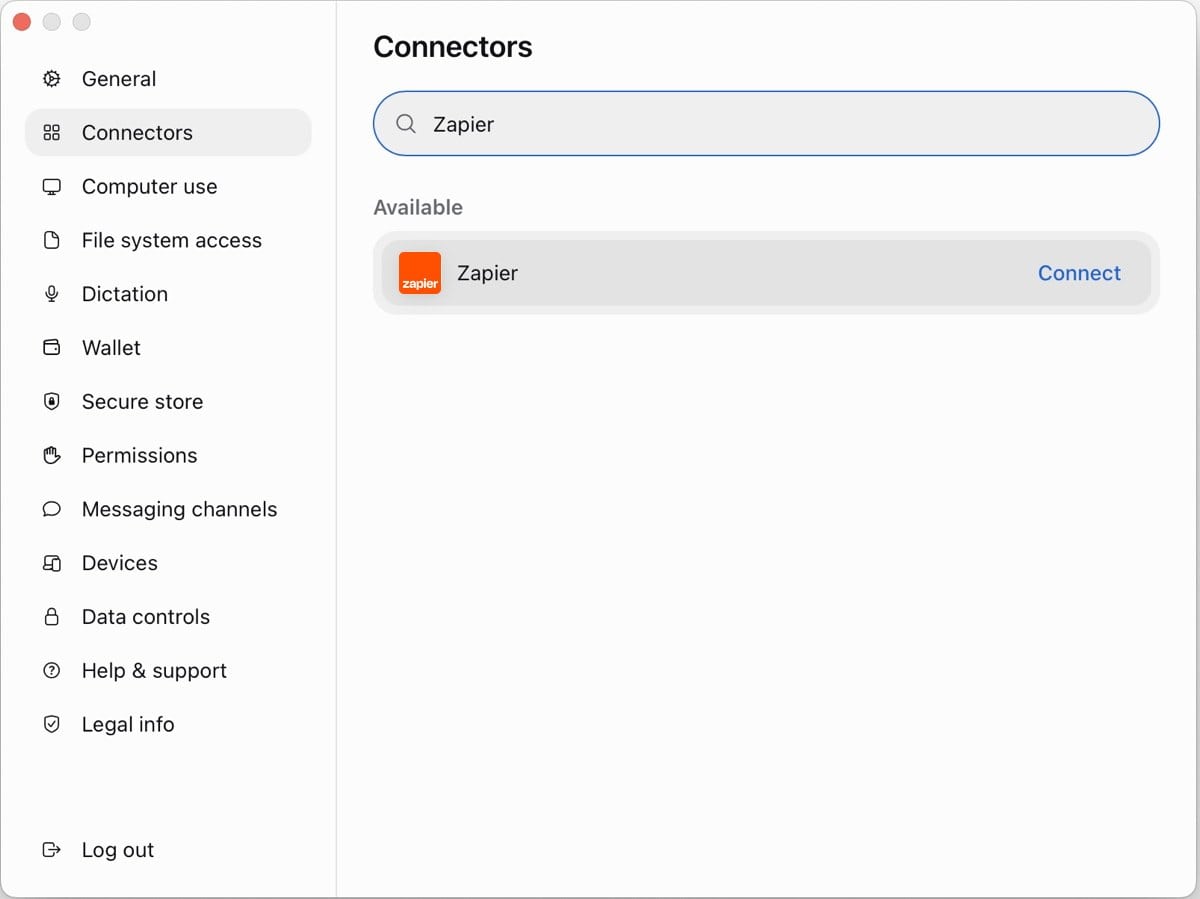Screen dimensions: 1200x899
Task: Open the General settings section
Action: [x=168, y=79]
